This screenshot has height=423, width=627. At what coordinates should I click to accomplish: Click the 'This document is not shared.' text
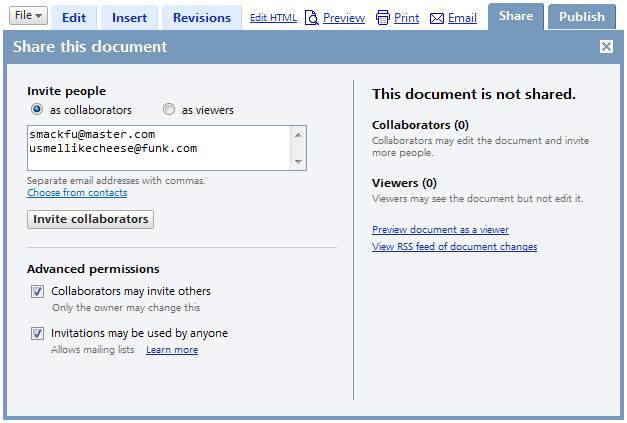(474, 94)
